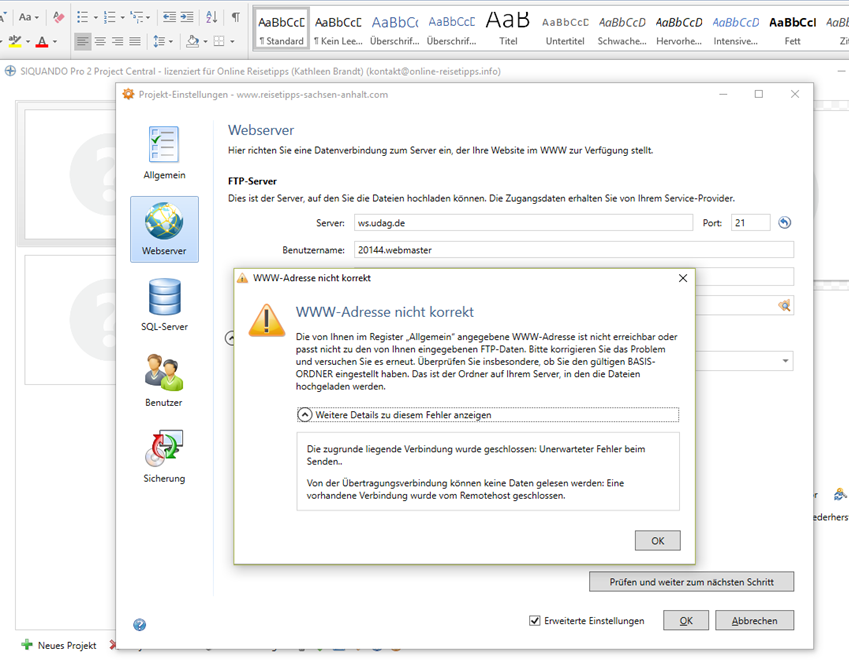Open the Sicherung backup section
The width and height of the screenshot is (849, 669).
164,457
